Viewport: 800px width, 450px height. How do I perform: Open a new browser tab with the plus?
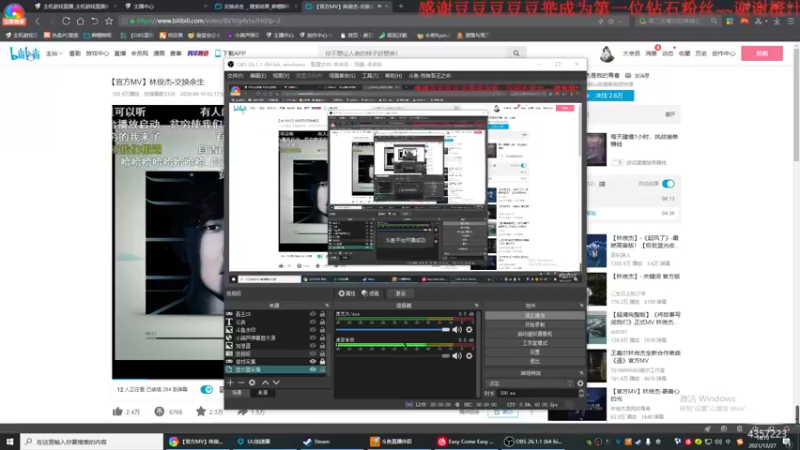[401, 6]
